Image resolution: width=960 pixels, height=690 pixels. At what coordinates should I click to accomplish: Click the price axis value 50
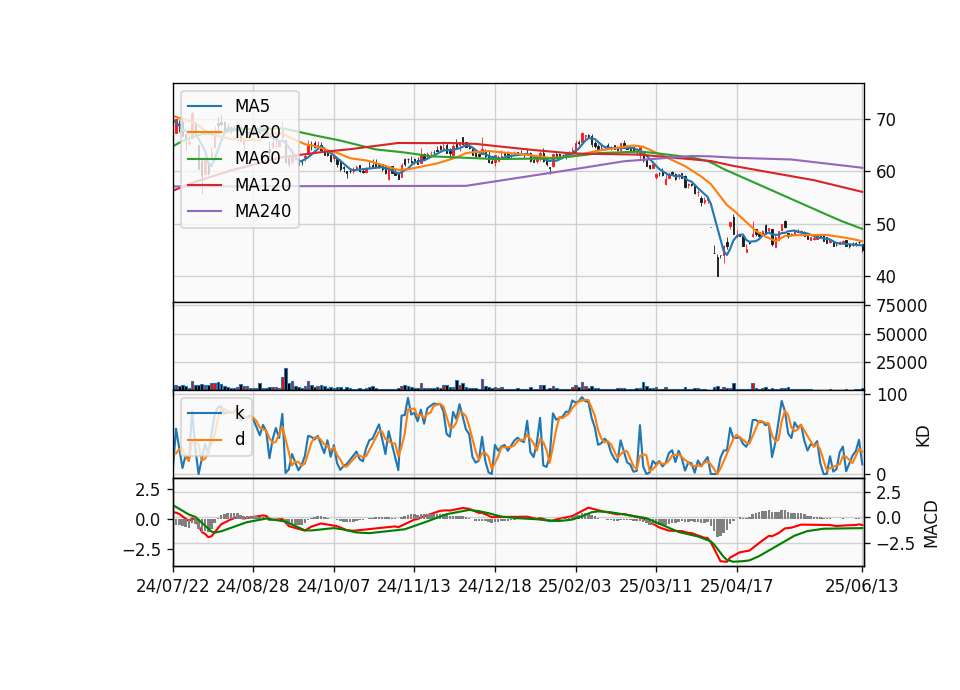pyautogui.click(x=886, y=225)
